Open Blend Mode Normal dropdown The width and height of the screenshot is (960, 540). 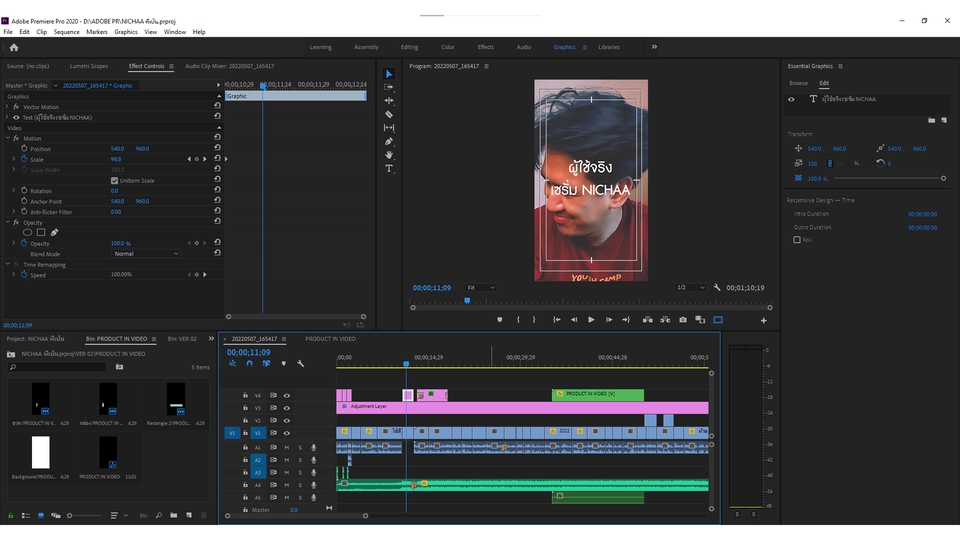coord(146,253)
